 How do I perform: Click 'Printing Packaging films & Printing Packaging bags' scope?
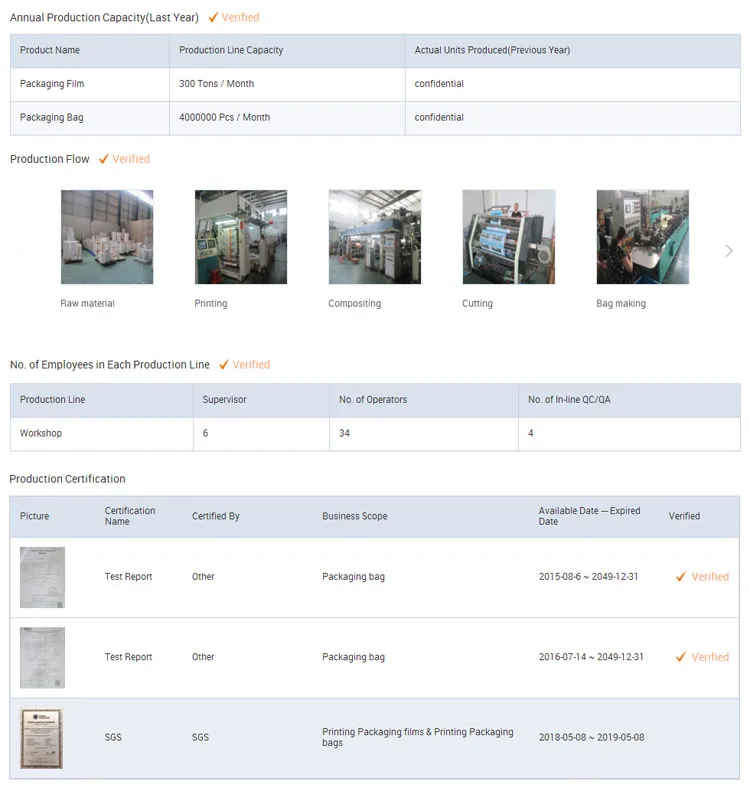417,737
